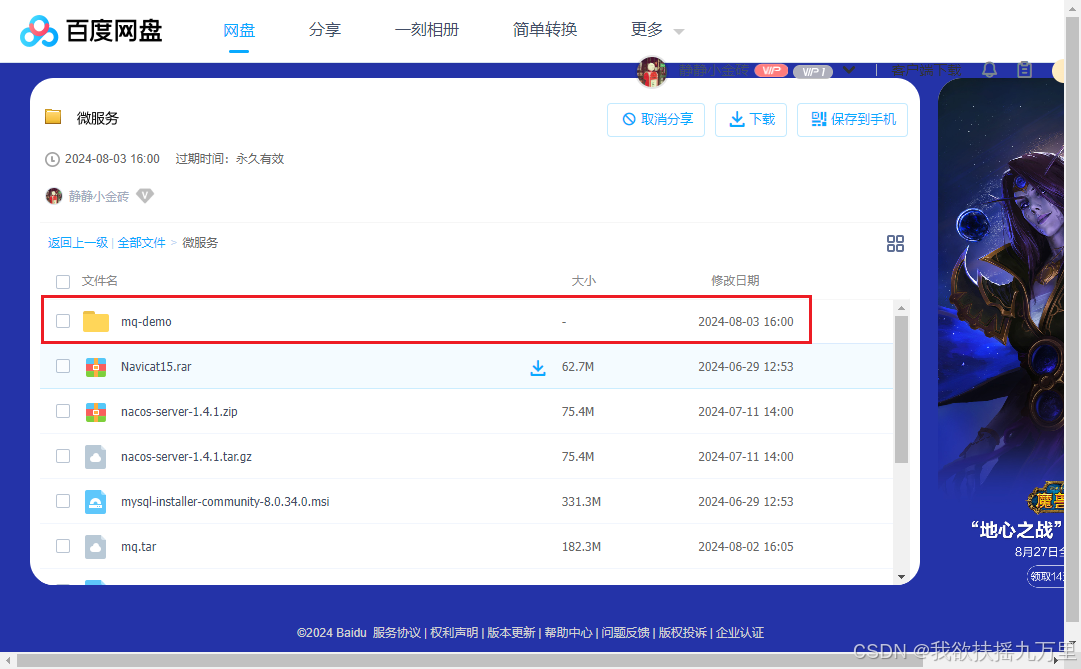Open 权利声明 footer link
The image size is (1081, 669).
point(454,632)
